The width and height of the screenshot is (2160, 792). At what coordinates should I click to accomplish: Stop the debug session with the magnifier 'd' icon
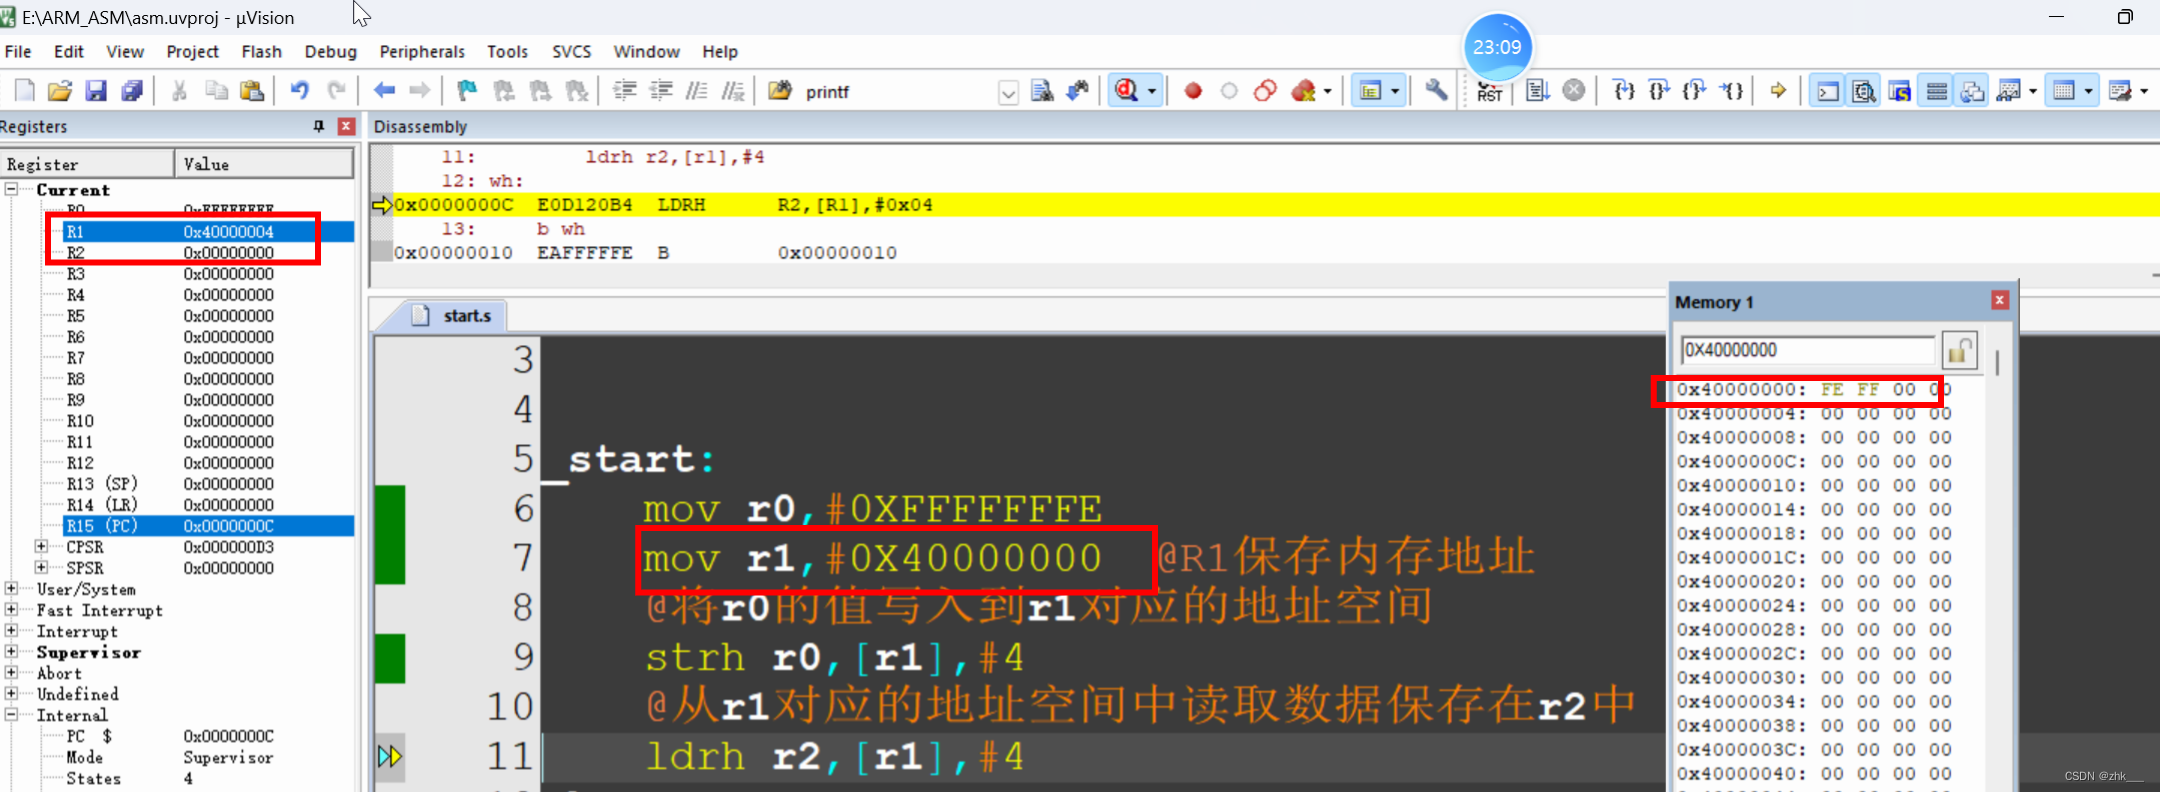1127,91
